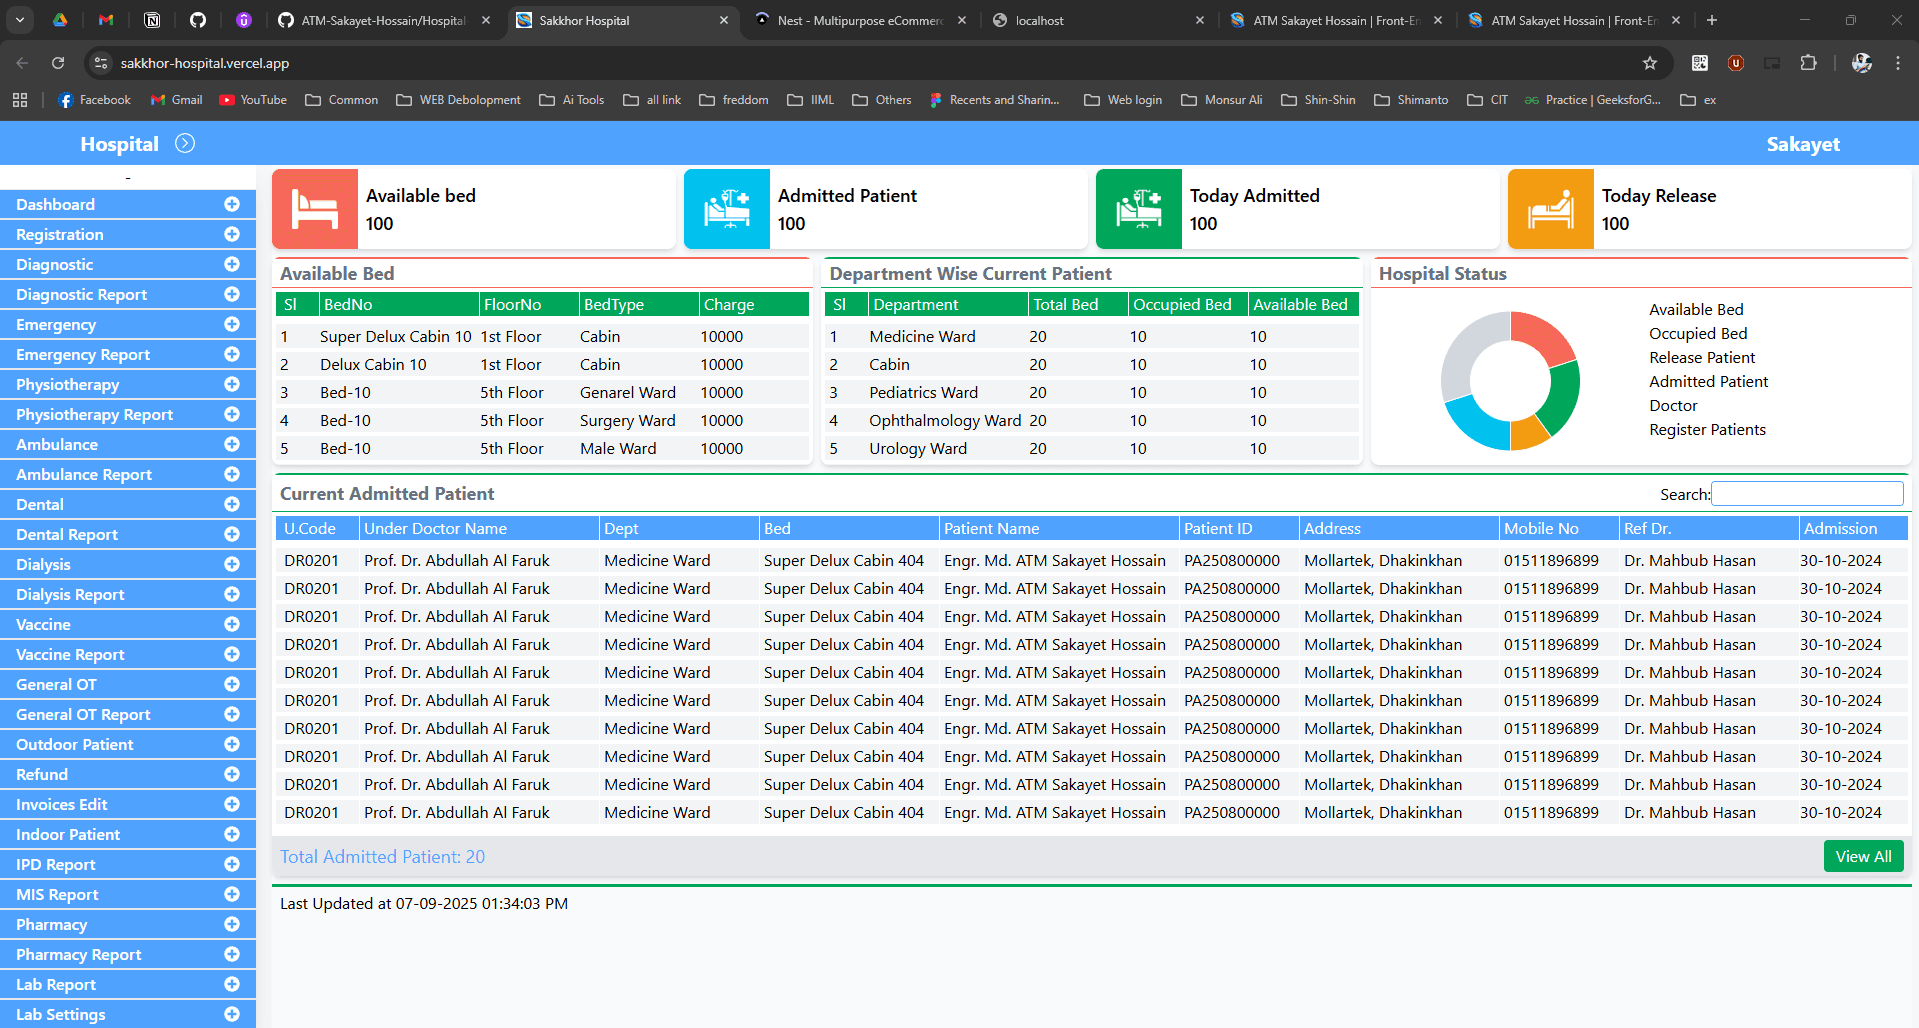Expand the Registration sidebar menu
This screenshot has height=1028, width=1919.
(231, 234)
